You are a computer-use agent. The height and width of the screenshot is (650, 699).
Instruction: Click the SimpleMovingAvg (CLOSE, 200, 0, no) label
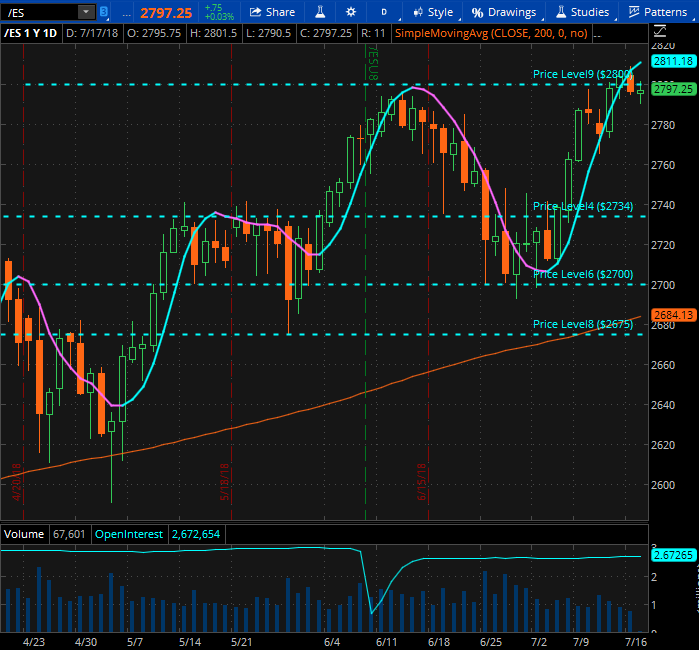click(491, 33)
